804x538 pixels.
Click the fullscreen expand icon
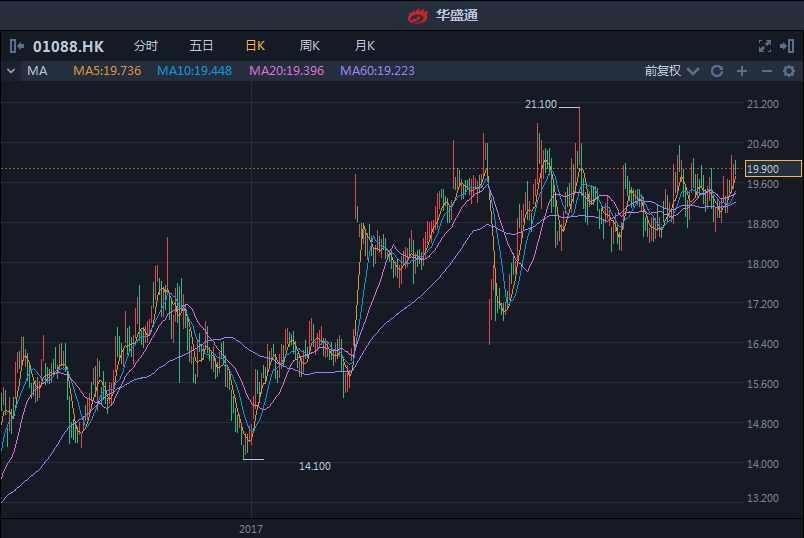tap(765, 46)
